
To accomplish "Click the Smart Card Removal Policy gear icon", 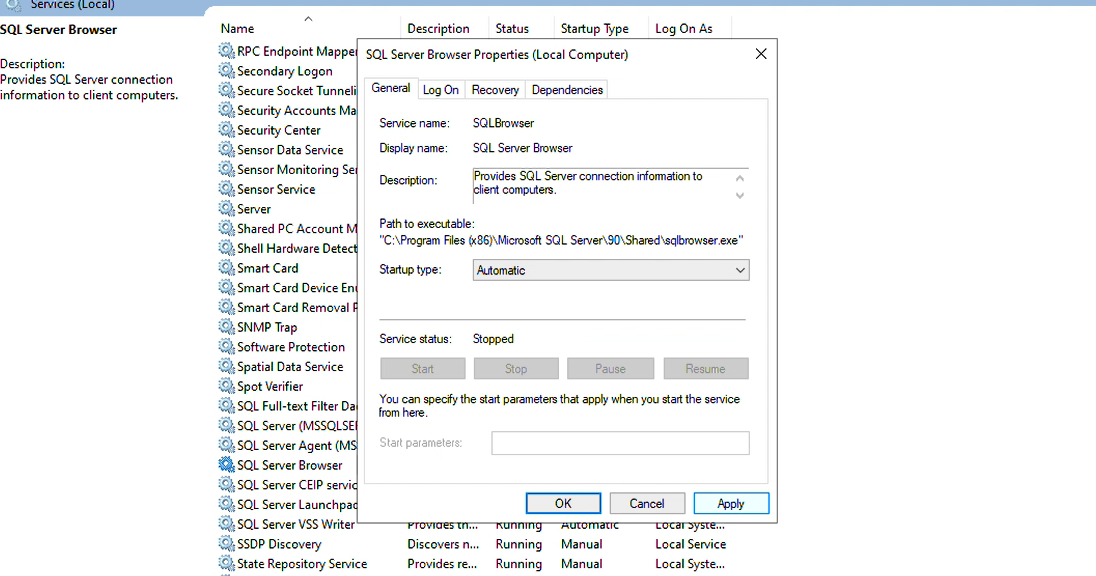I will point(226,307).
